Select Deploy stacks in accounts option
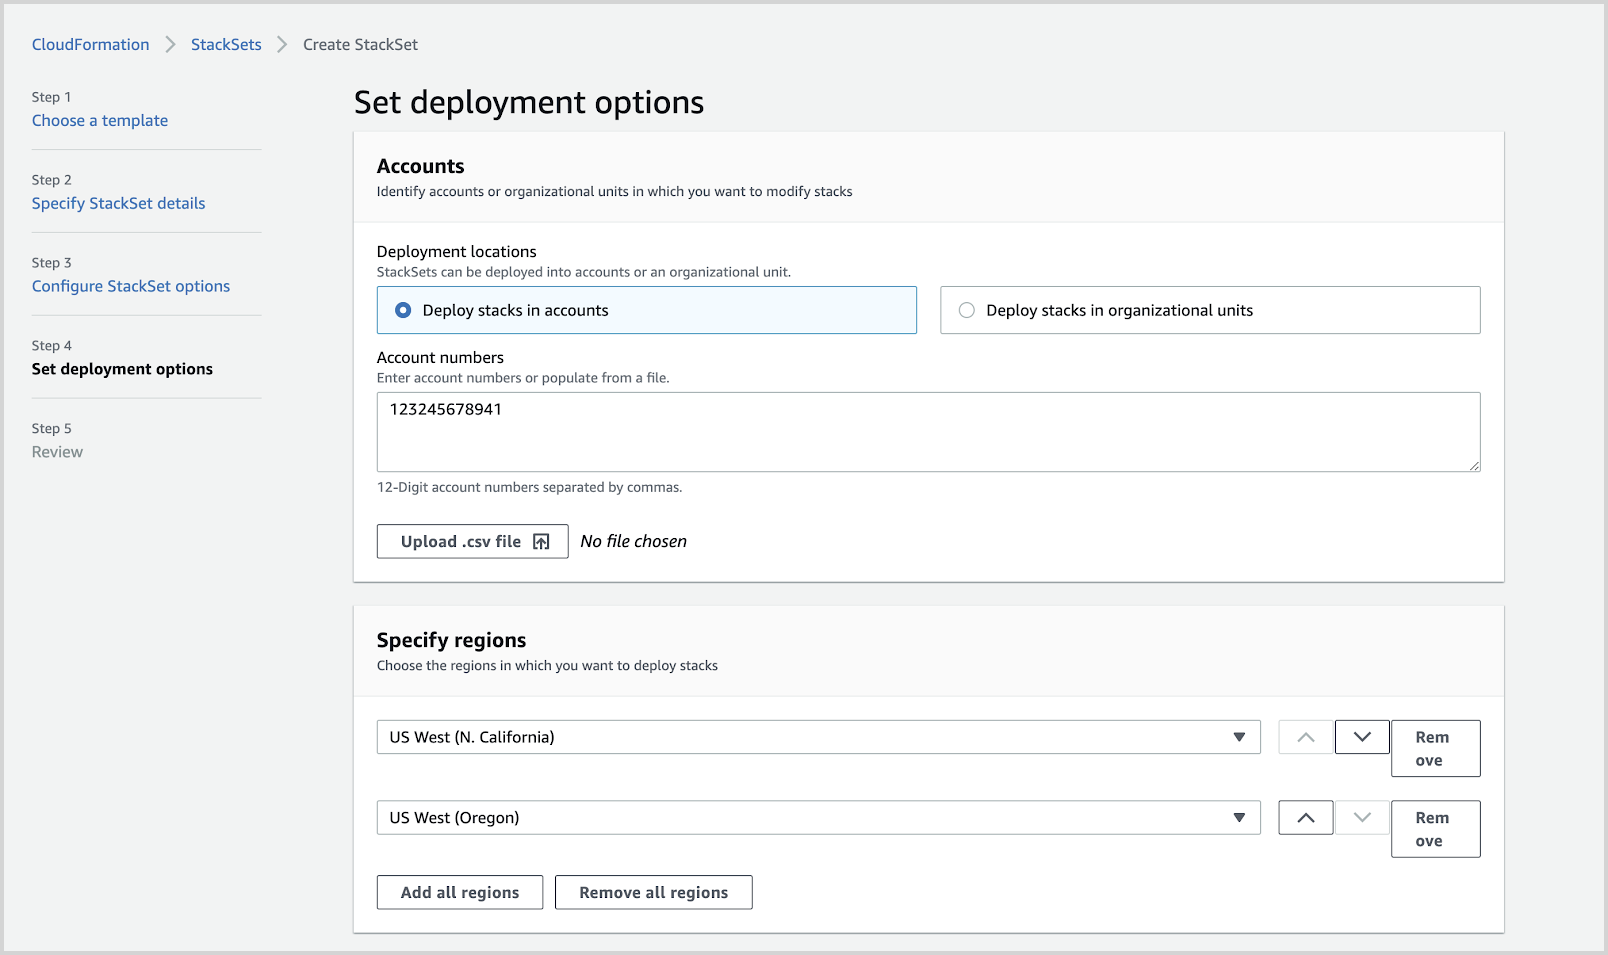 [x=404, y=311]
